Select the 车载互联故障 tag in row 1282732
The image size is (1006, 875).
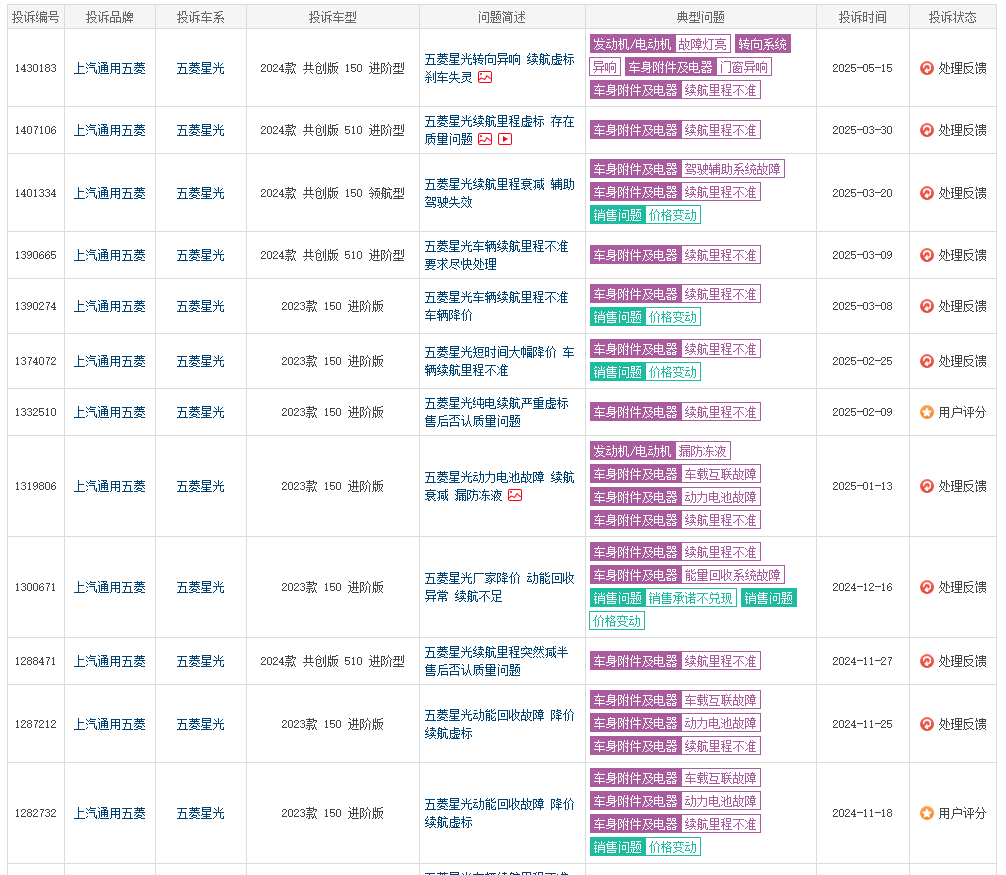pyautogui.click(x=720, y=779)
